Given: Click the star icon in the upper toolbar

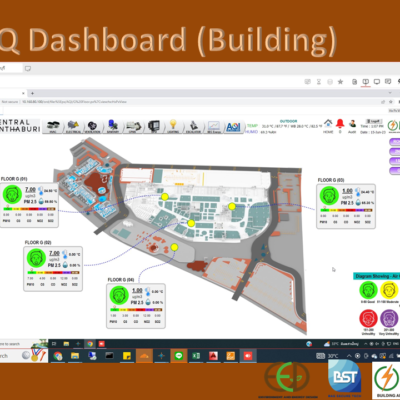Looking at the screenshot, I should click(340, 82).
